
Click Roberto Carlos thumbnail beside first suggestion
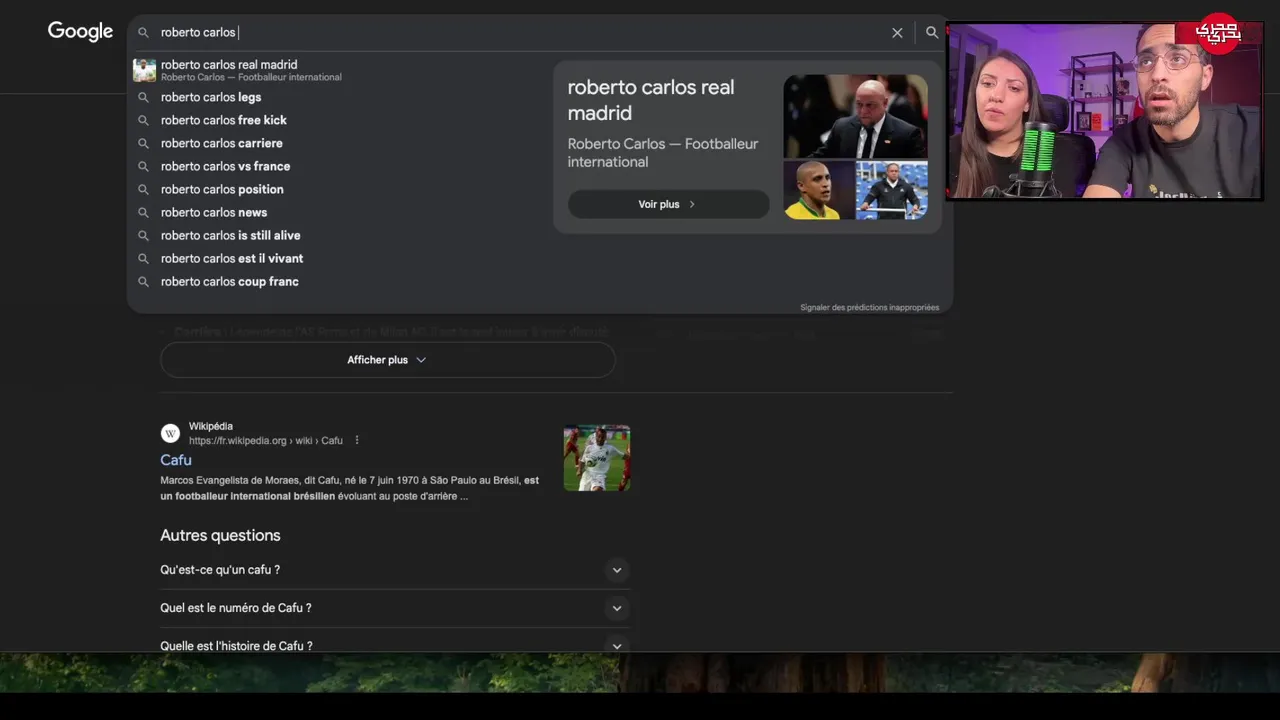[x=144, y=70]
